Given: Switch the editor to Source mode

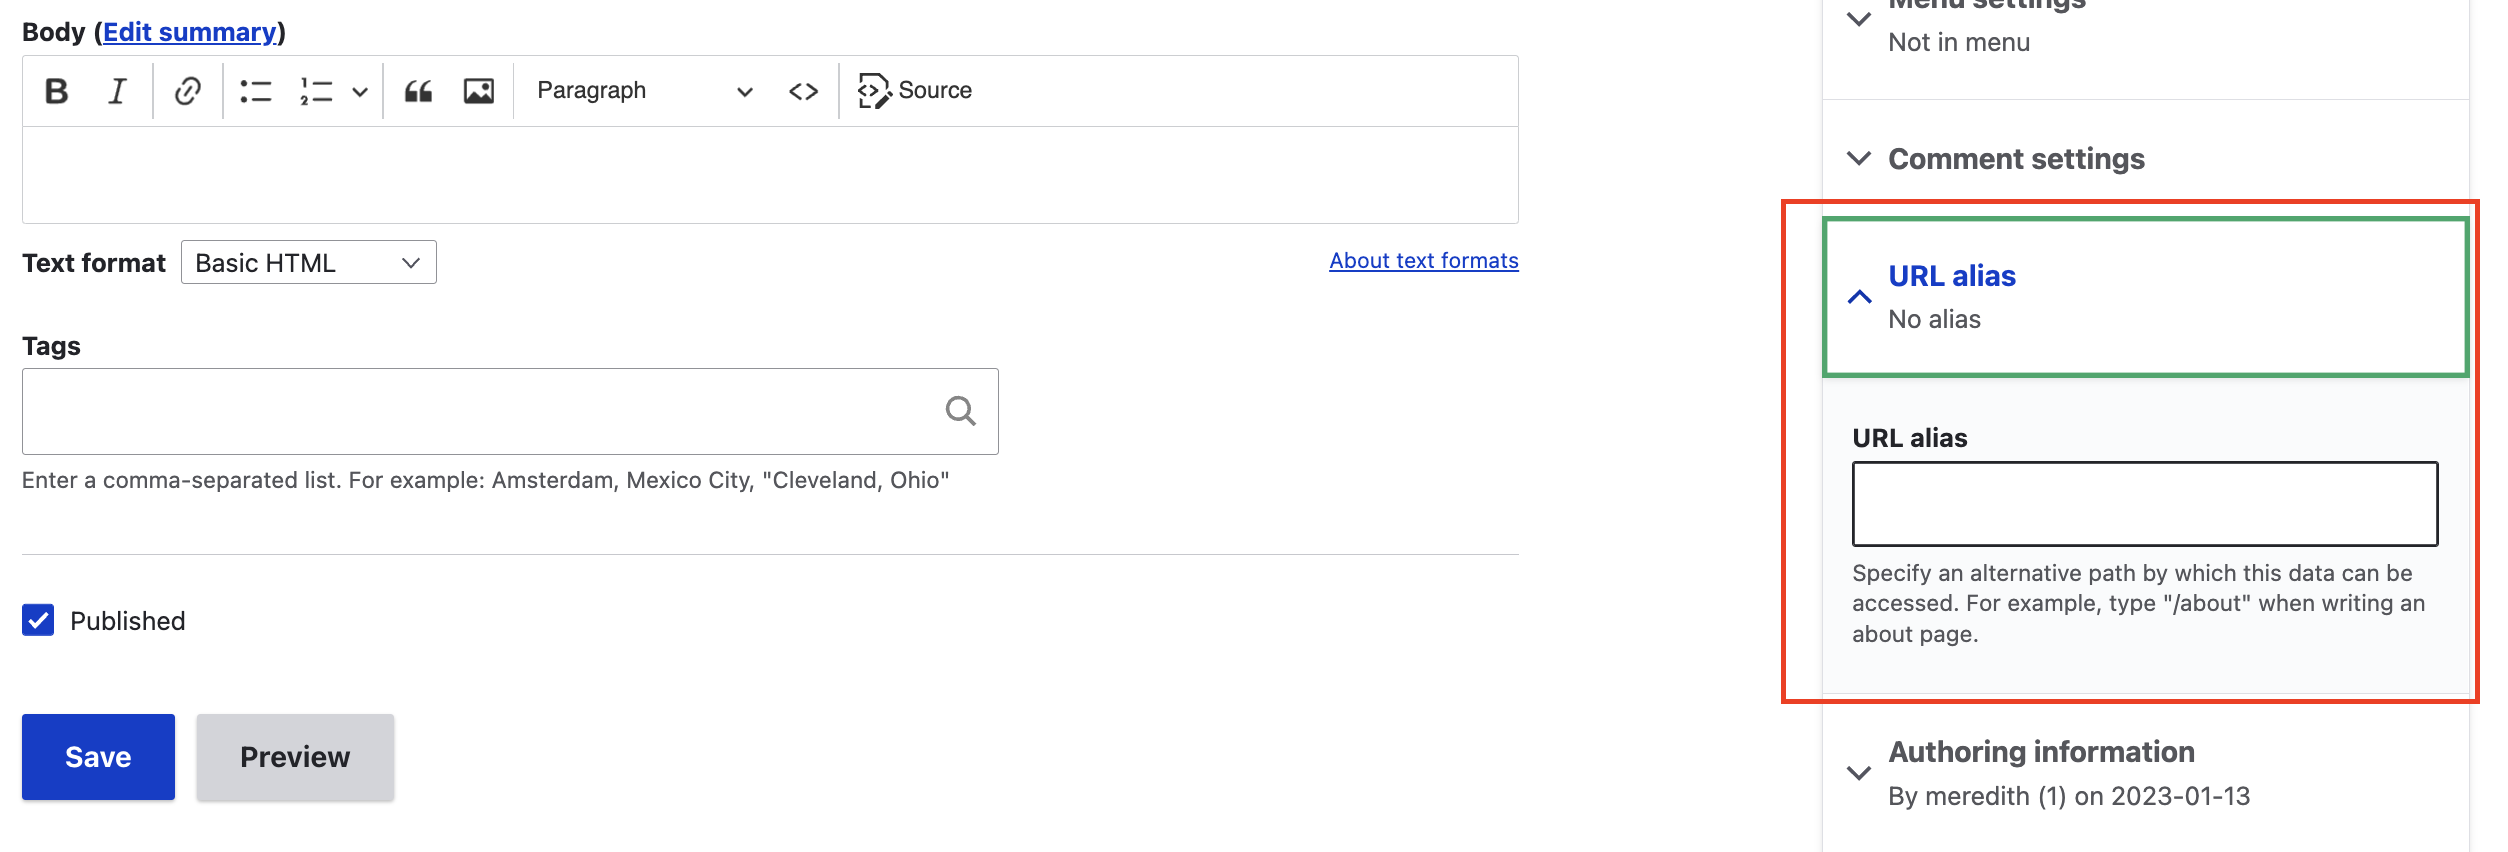Looking at the screenshot, I should 914,91.
